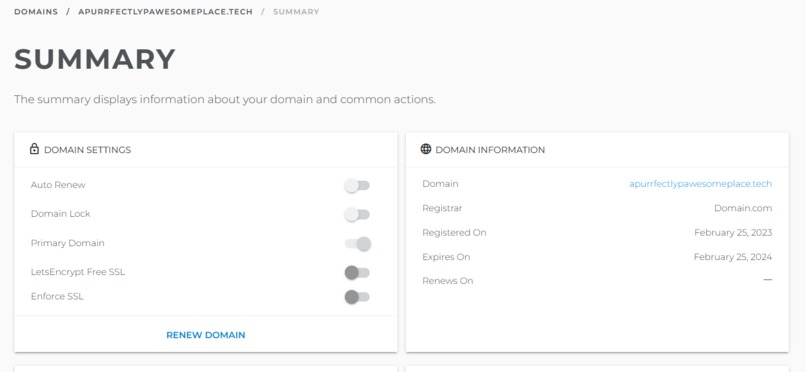Click the Renew Domain button

[206, 335]
